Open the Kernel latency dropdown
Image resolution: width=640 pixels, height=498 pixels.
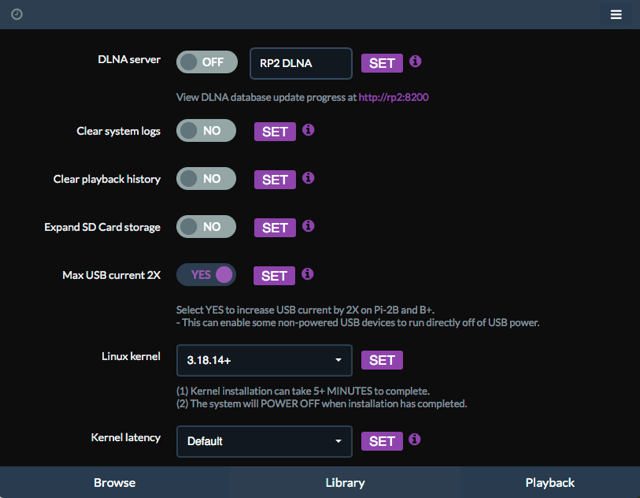[264, 441]
